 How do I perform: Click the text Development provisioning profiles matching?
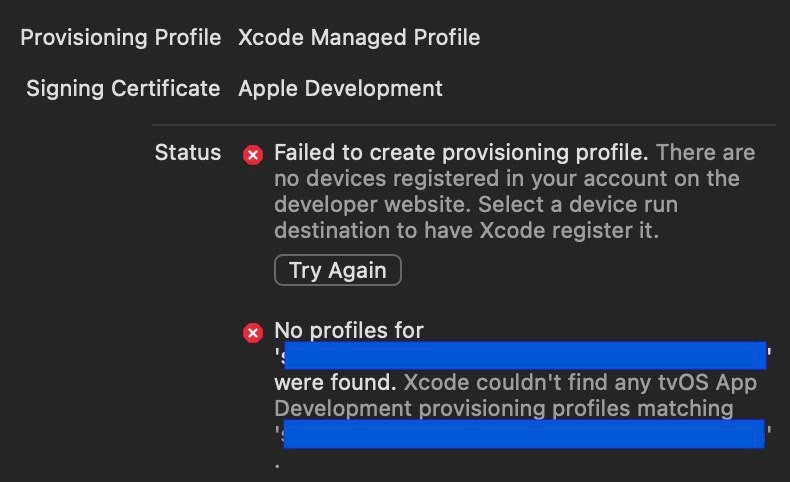[504, 409]
